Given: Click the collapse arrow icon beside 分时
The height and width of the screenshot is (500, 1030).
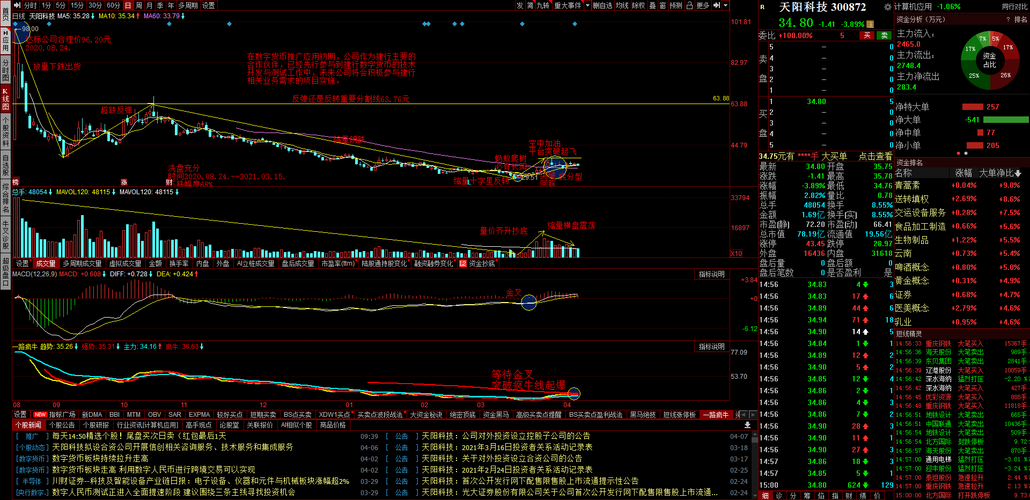Looking at the screenshot, I should [17, 5].
